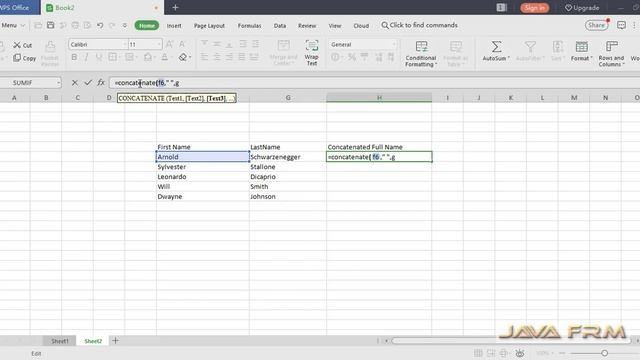Cancel formula entry with the X icon
The width and height of the screenshot is (640, 360).
(x=75, y=82)
